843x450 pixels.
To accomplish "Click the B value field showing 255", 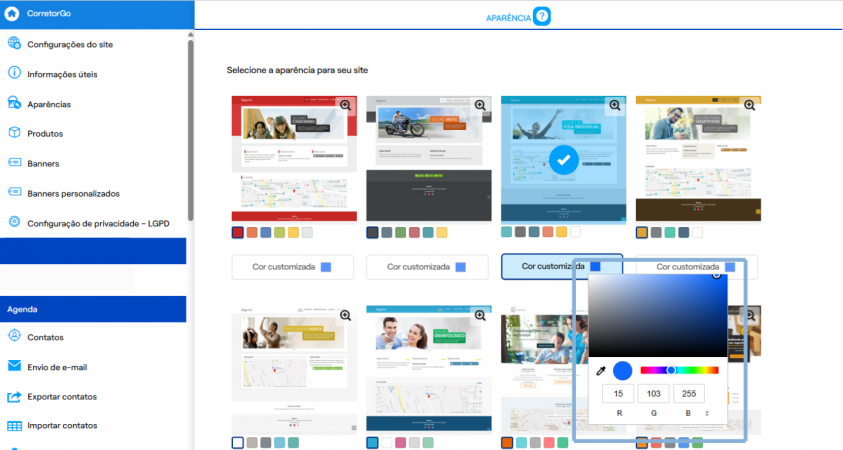I will click(689, 394).
